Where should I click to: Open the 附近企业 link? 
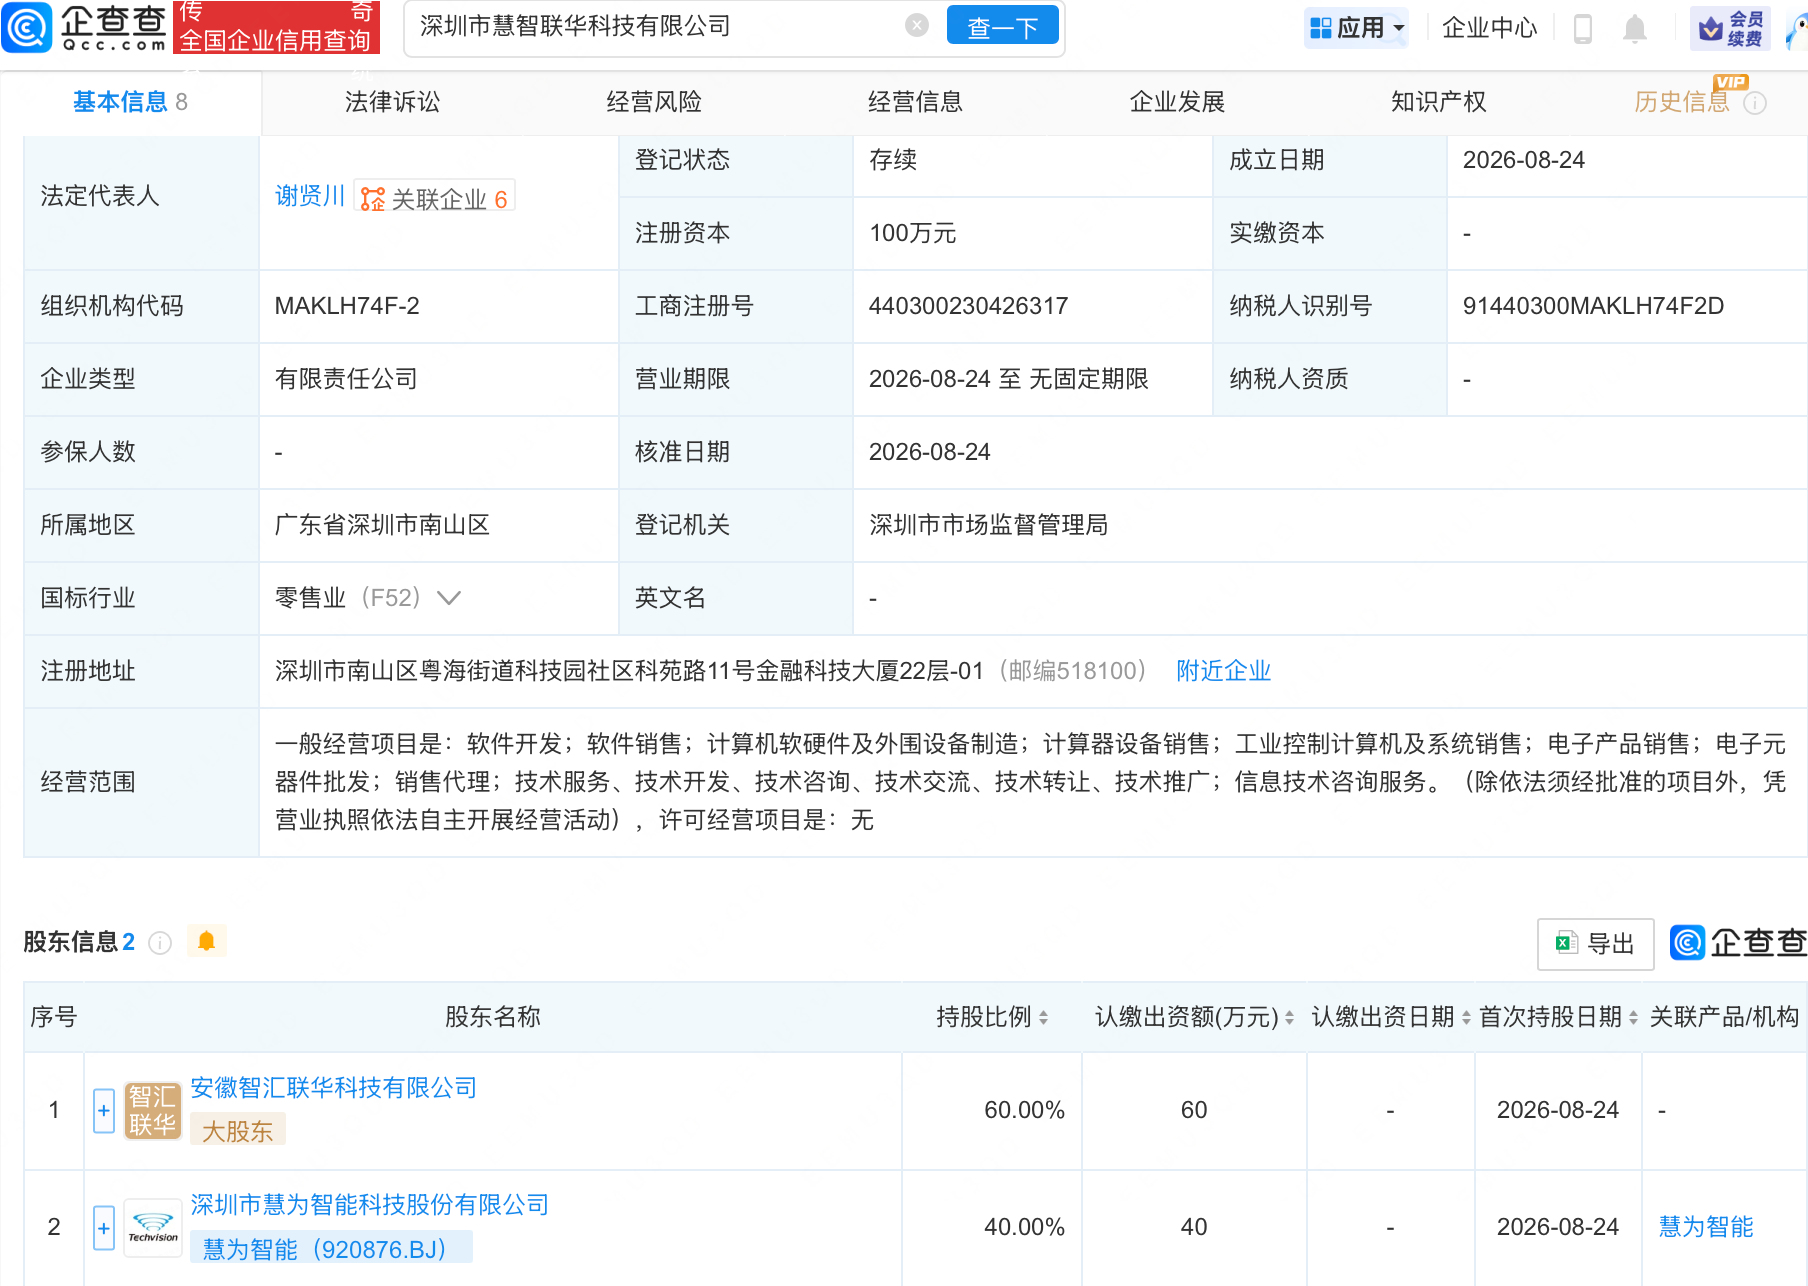tap(1223, 671)
